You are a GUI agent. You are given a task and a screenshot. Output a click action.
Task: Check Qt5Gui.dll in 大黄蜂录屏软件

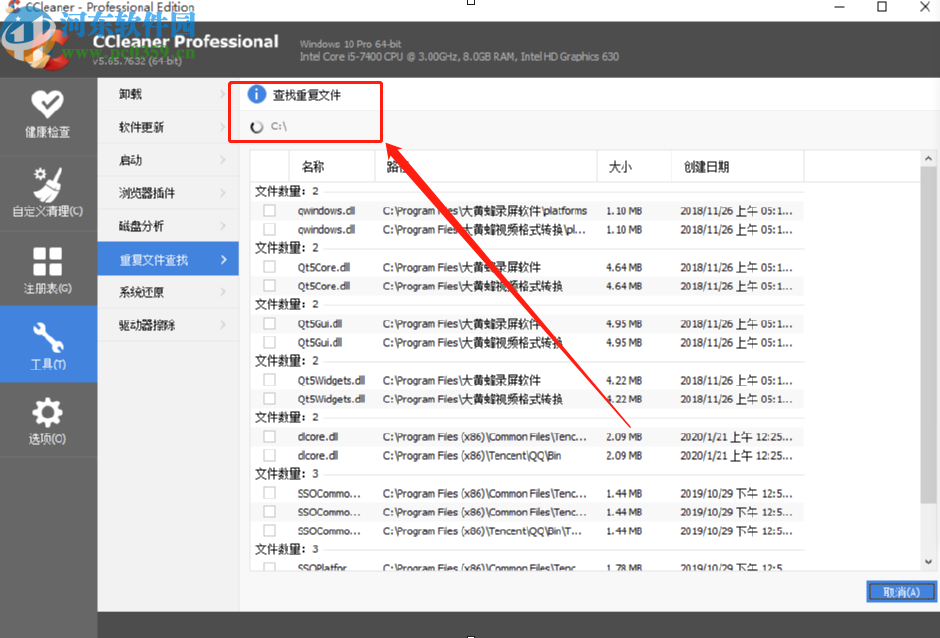point(270,324)
